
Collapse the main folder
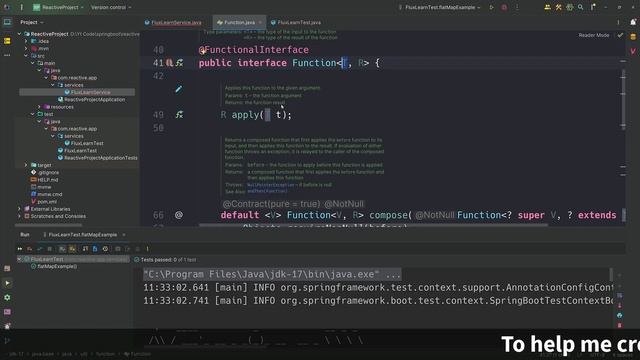[x=33, y=63]
